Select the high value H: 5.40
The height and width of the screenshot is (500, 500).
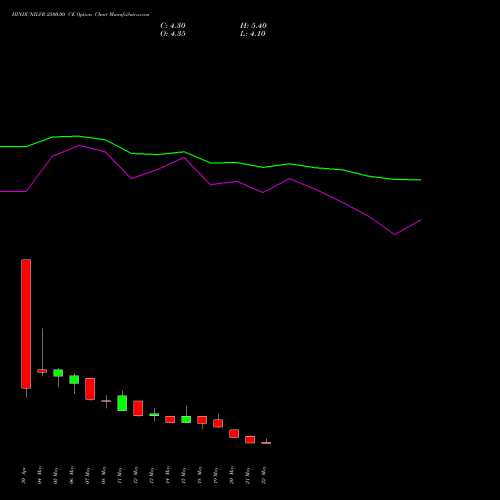253,26
